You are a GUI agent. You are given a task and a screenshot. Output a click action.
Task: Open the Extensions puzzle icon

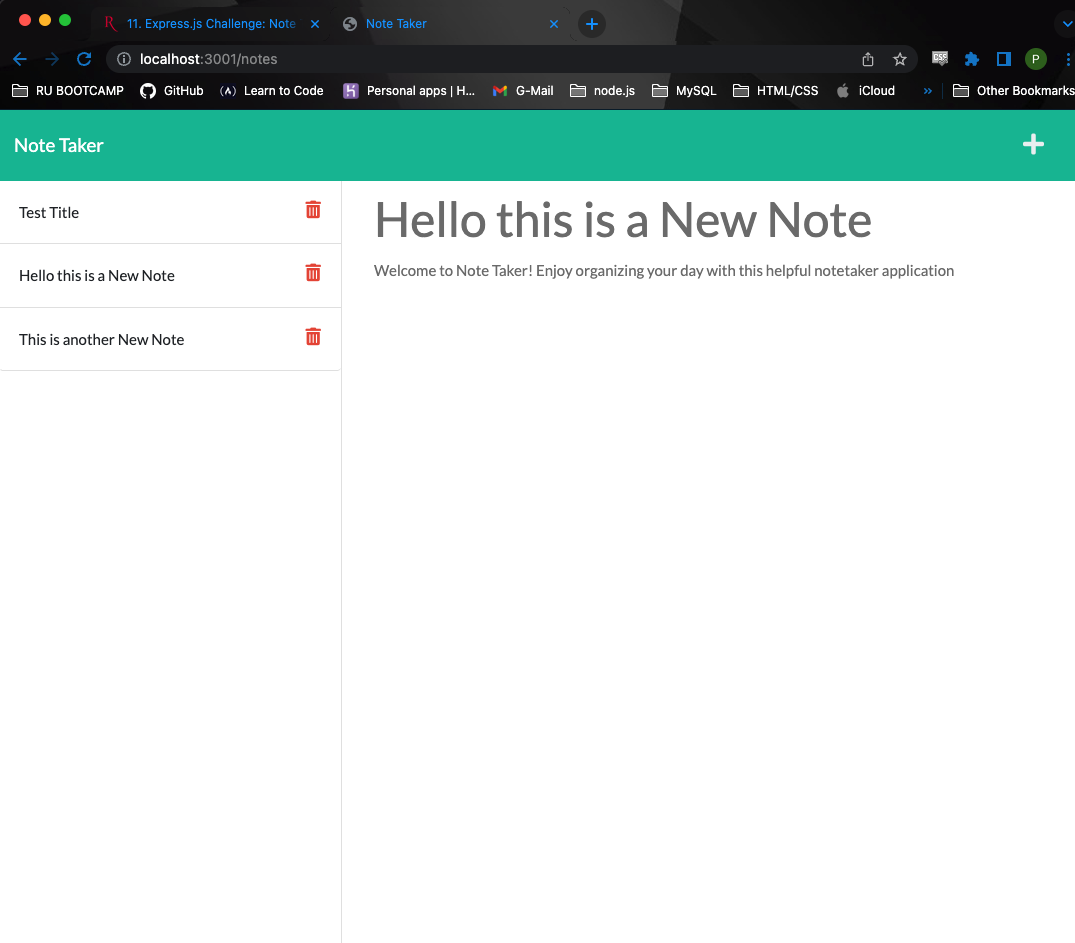[971, 59]
